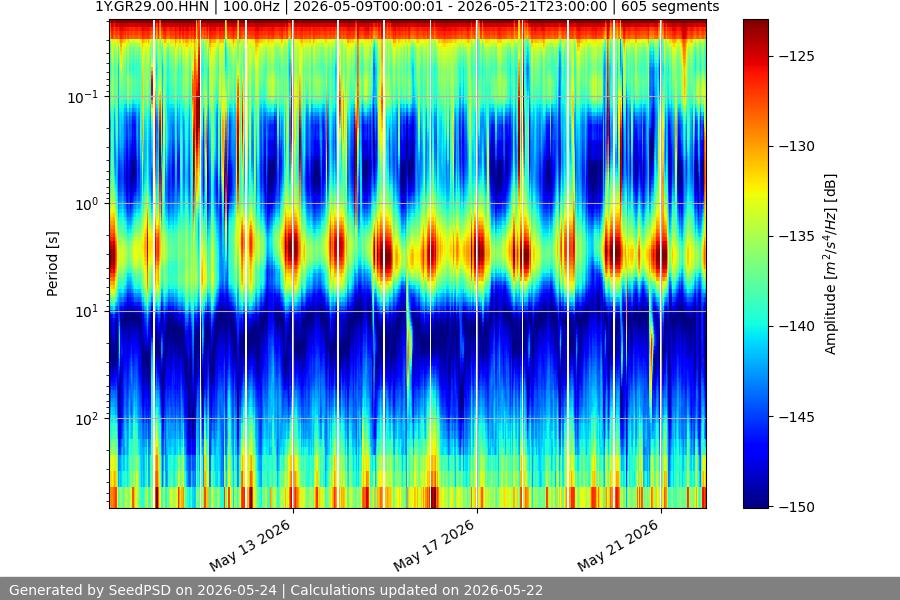Click the −140 colorbar tick label
The image size is (900, 600).
pos(797,326)
